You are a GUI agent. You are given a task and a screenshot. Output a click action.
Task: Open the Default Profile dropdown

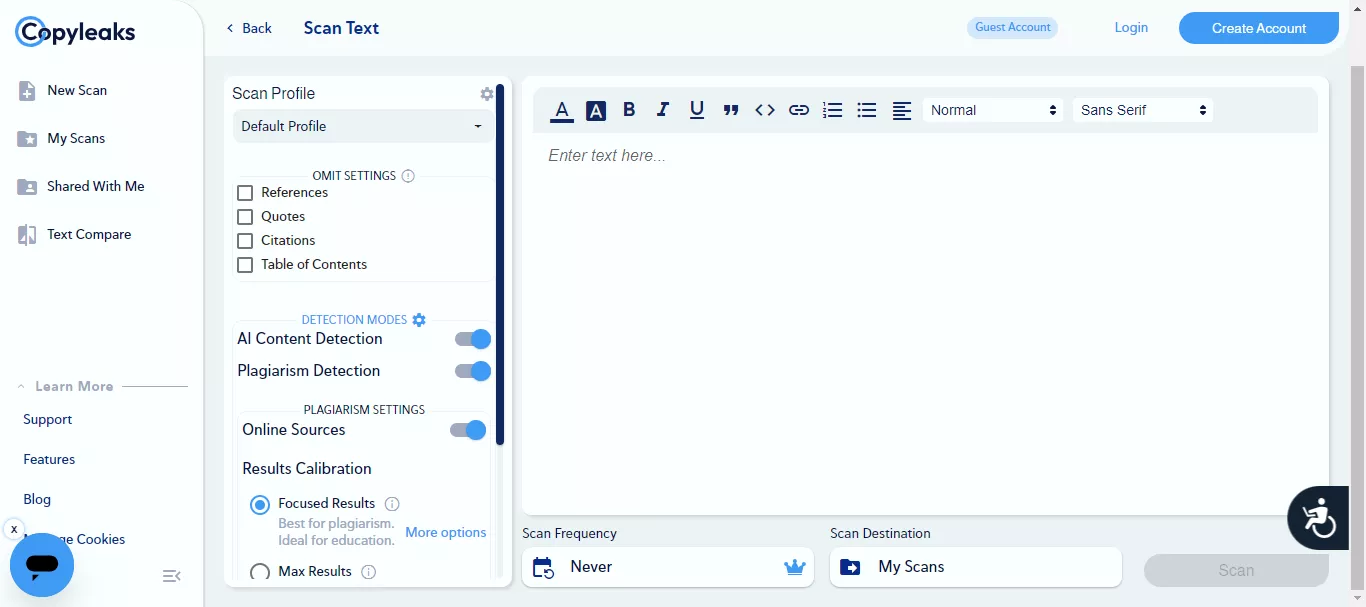click(x=361, y=126)
